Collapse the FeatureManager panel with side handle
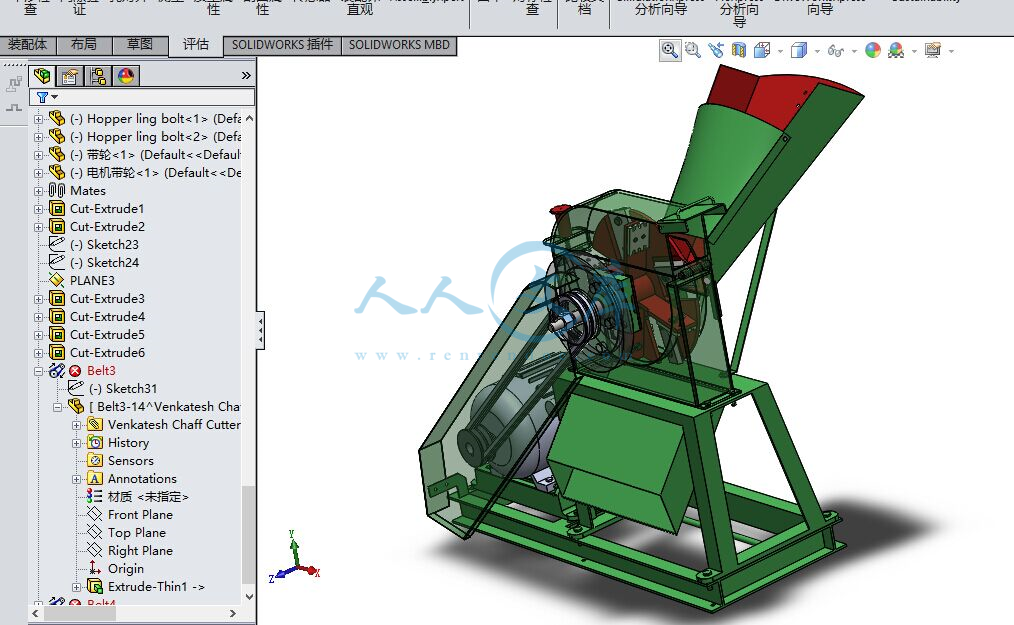The height and width of the screenshot is (625, 1014). click(261, 330)
